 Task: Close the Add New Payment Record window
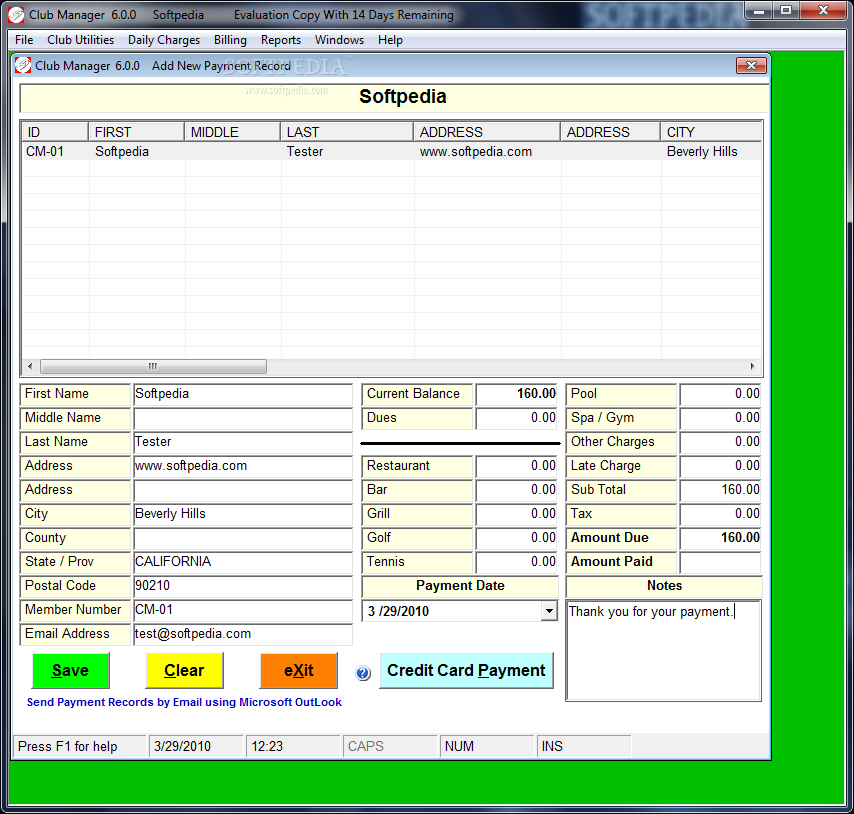(751, 65)
